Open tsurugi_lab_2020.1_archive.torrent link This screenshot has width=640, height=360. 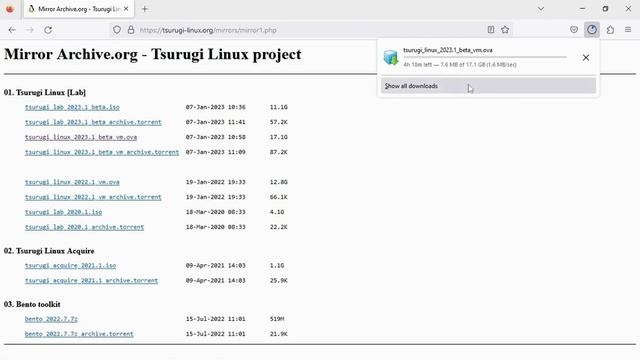84,227
